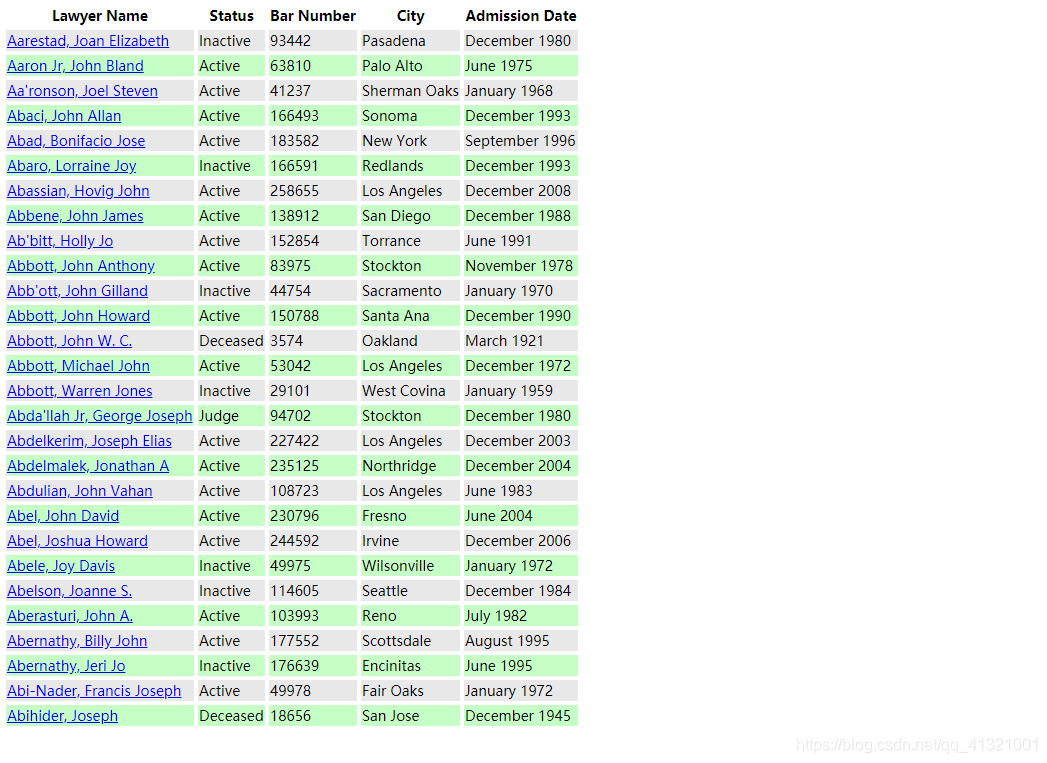Open Abbene, John James link
The width and height of the screenshot is (1047, 763).
[75, 216]
